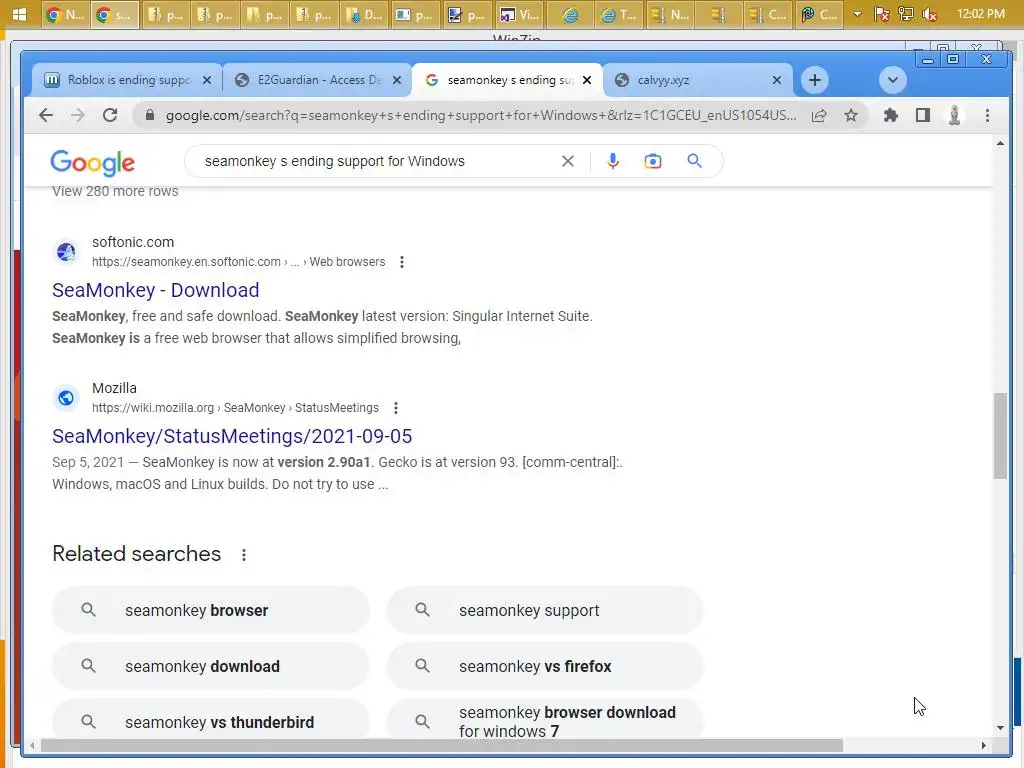Search by image with camera icon
The image size is (1024, 768).
[x=652, y=161]
